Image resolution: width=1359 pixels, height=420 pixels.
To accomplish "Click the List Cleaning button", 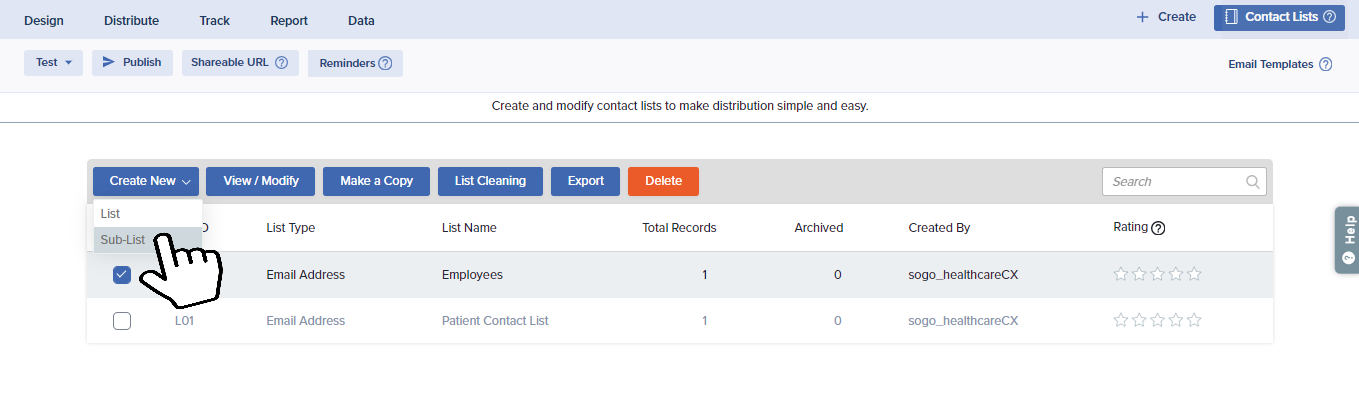I will pos(490,181).
